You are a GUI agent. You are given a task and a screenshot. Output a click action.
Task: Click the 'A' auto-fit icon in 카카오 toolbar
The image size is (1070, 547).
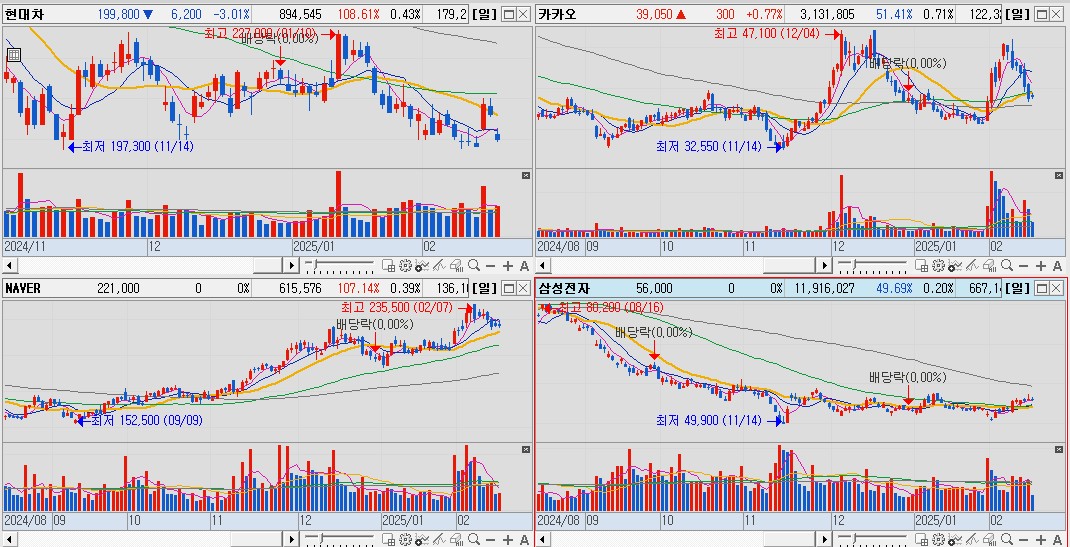pos(1057,265)
